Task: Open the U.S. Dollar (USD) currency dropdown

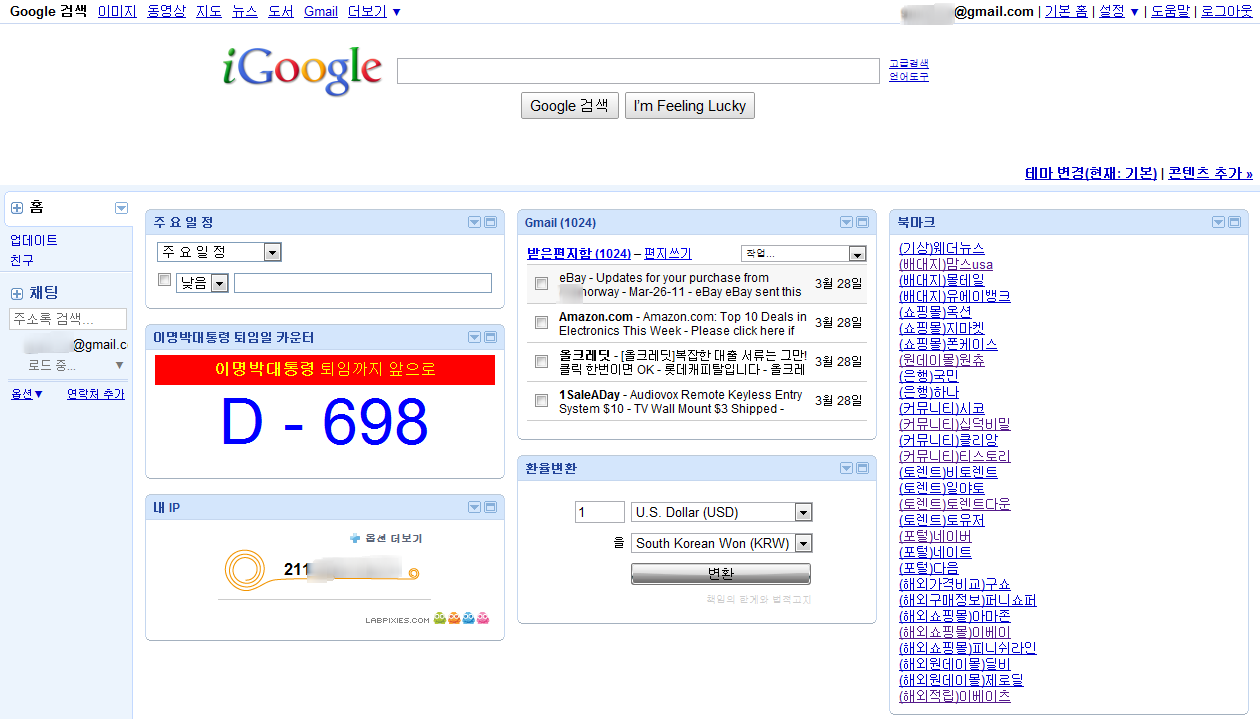Action: [x=722, y=512]
